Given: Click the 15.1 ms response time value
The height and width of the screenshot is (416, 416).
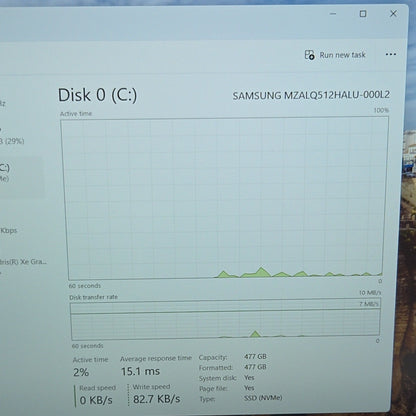Looking at the screenshot, I should [x=140, y=371].
